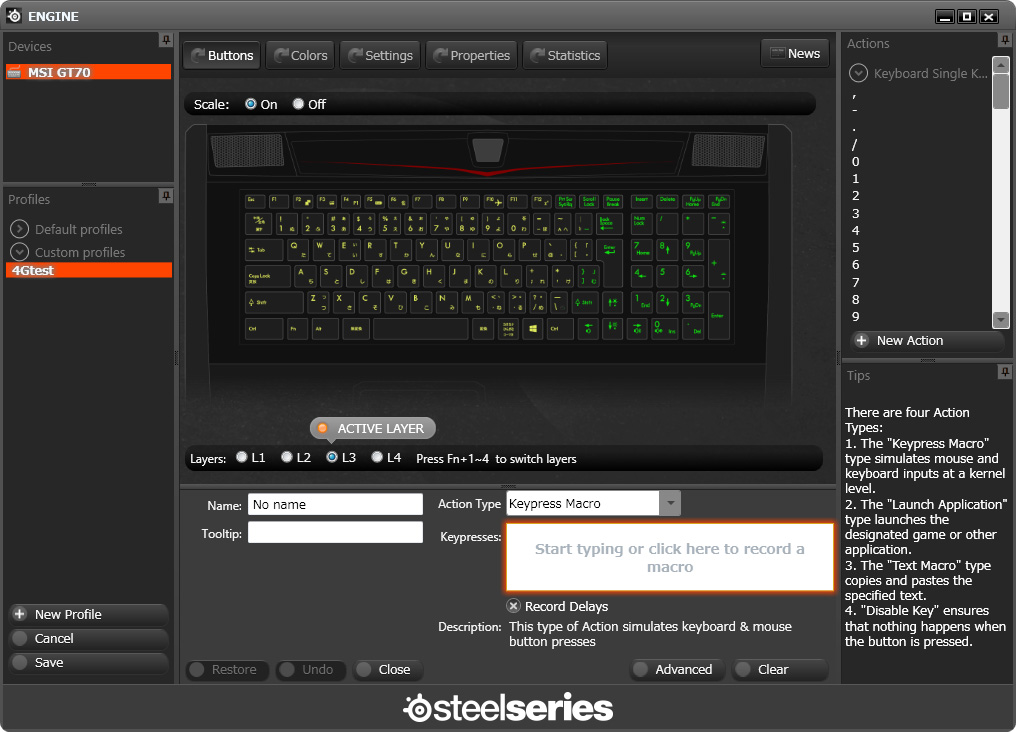This screenshot has width=1016, height=732.
Task: Select the 4Gtest profile
Action: 88,270
